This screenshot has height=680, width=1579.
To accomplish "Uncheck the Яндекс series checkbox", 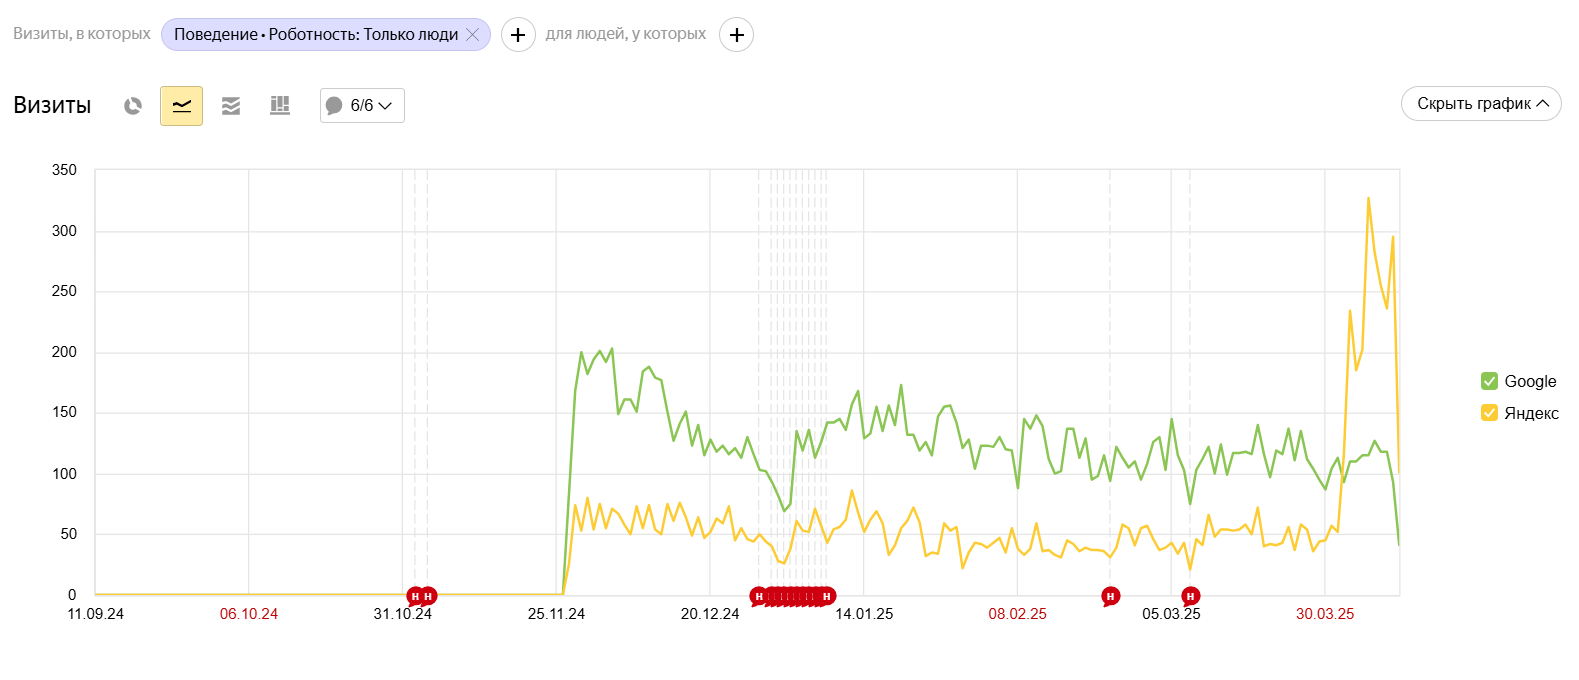I will [x=1489, y=413].
